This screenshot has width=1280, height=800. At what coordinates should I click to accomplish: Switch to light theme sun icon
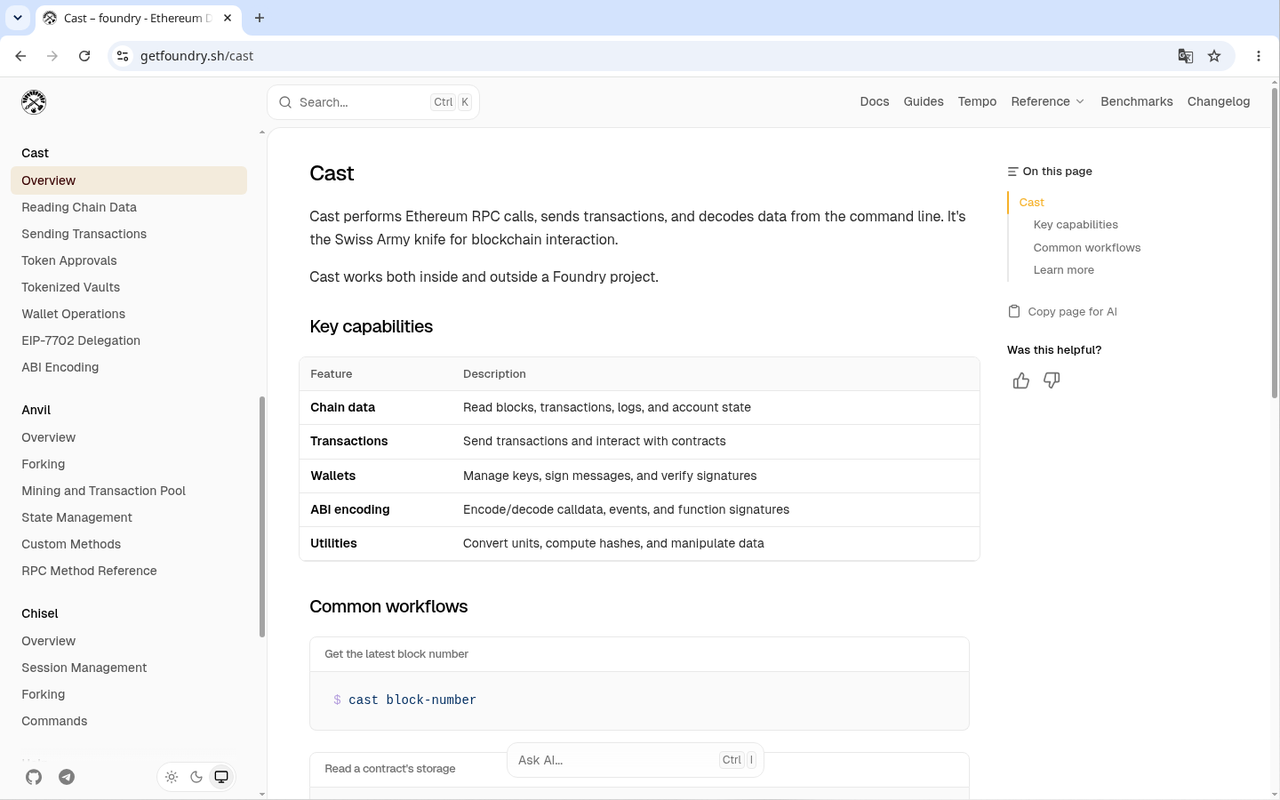click(172, 777)
